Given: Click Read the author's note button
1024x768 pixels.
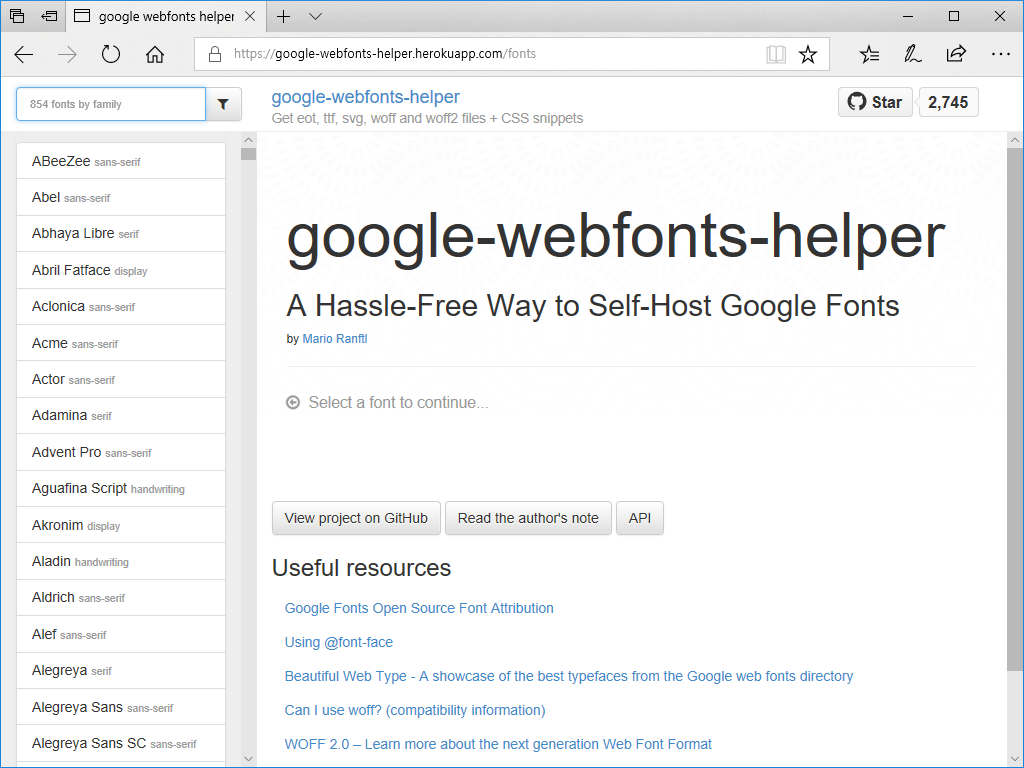Looking at the screenshot, I should click(528, 518).
